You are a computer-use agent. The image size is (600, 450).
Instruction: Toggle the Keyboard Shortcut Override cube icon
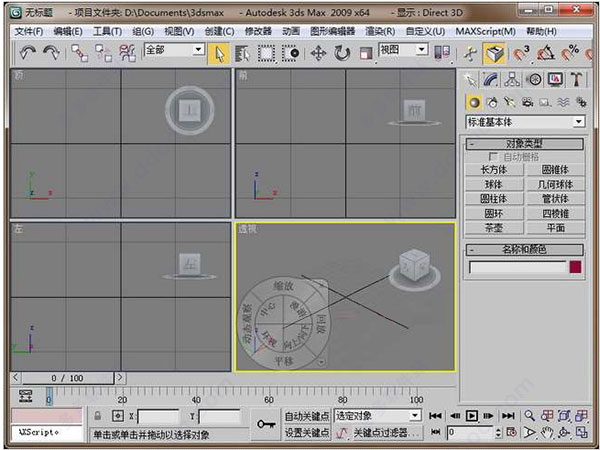(x=495, y=54)
